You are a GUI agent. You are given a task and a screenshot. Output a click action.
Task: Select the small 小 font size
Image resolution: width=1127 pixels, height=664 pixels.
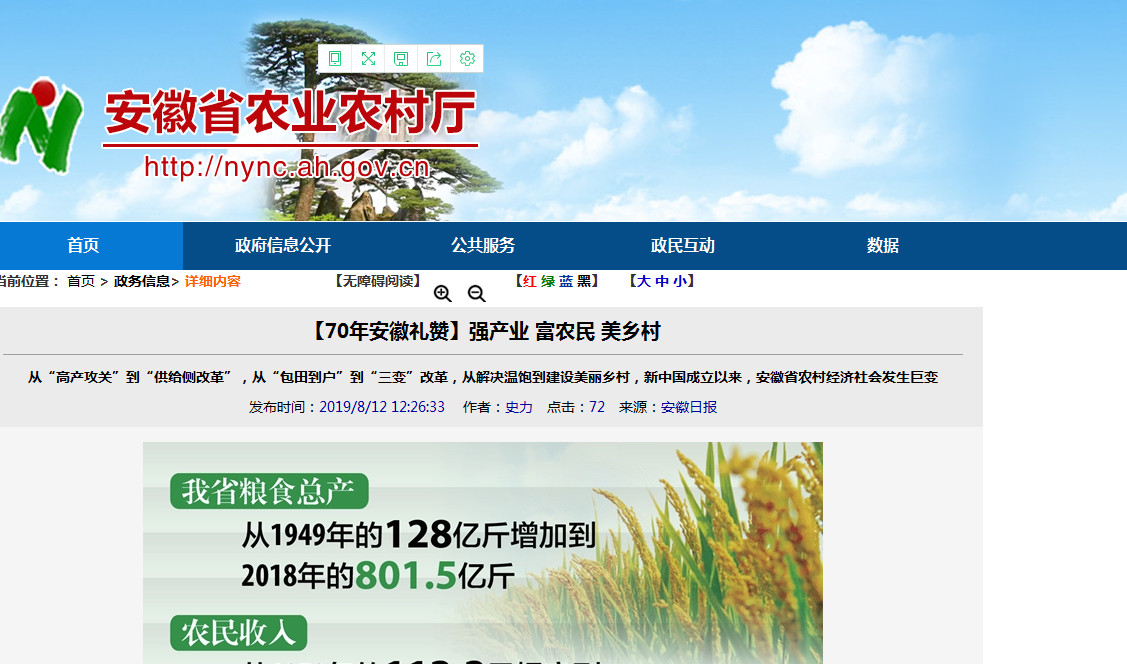(680, 281)
